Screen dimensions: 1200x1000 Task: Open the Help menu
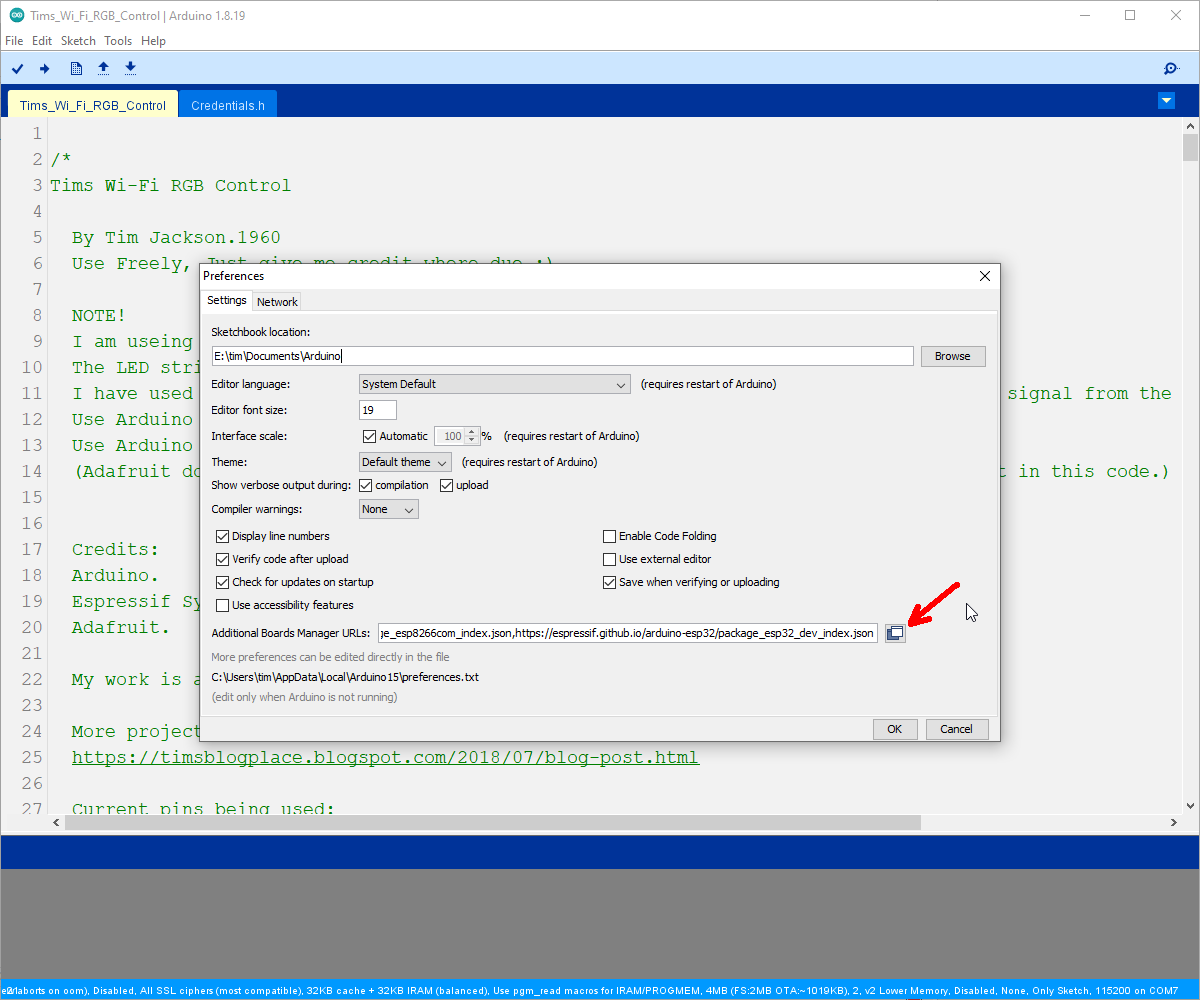[x=153, y=41]
